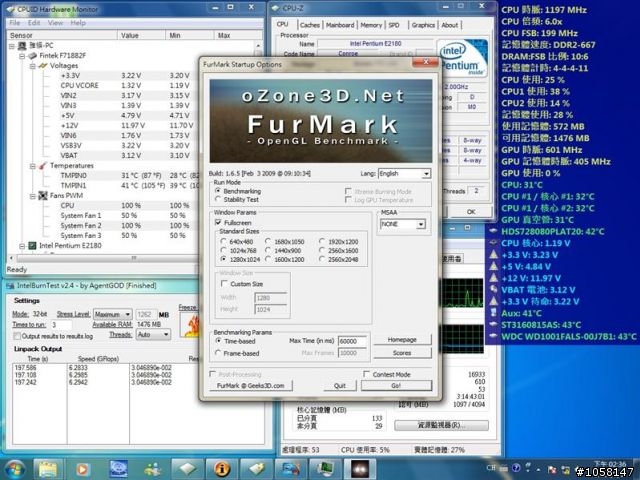
Task: Switch to FurMark taskbar icon
Action: click(360, 469)
